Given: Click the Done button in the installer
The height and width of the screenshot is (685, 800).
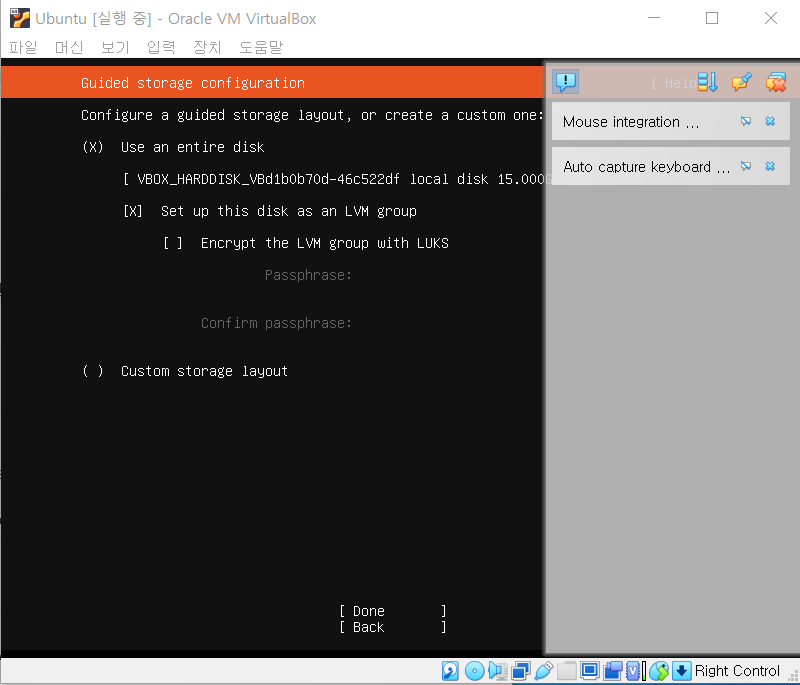Looking at the screenshot, I should 393,611.
